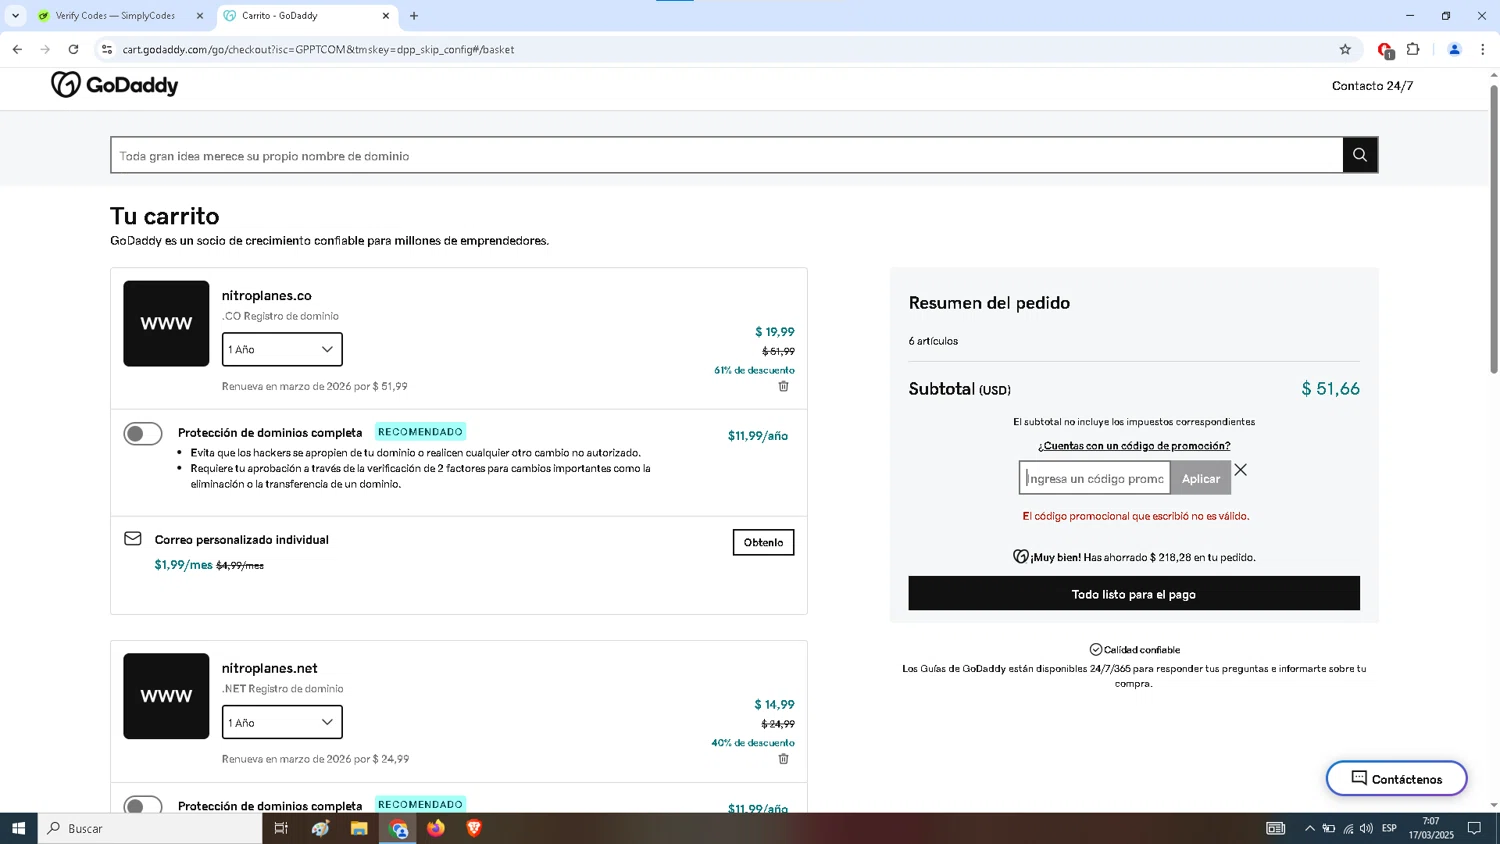Open the browser extensions puzzle icon

coord(1413,49)
